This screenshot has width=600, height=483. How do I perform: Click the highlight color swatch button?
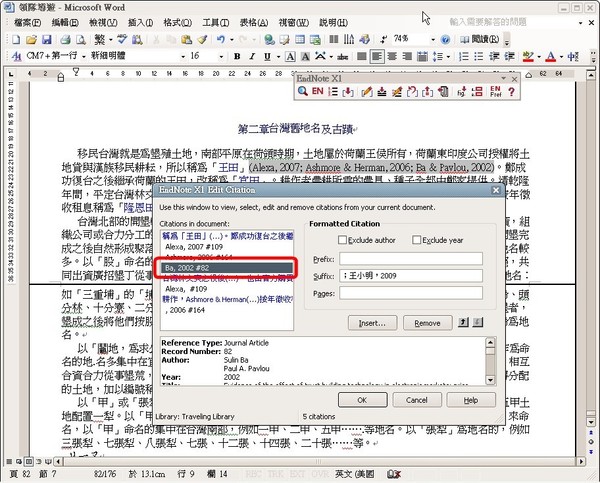[x=528, y=57]
